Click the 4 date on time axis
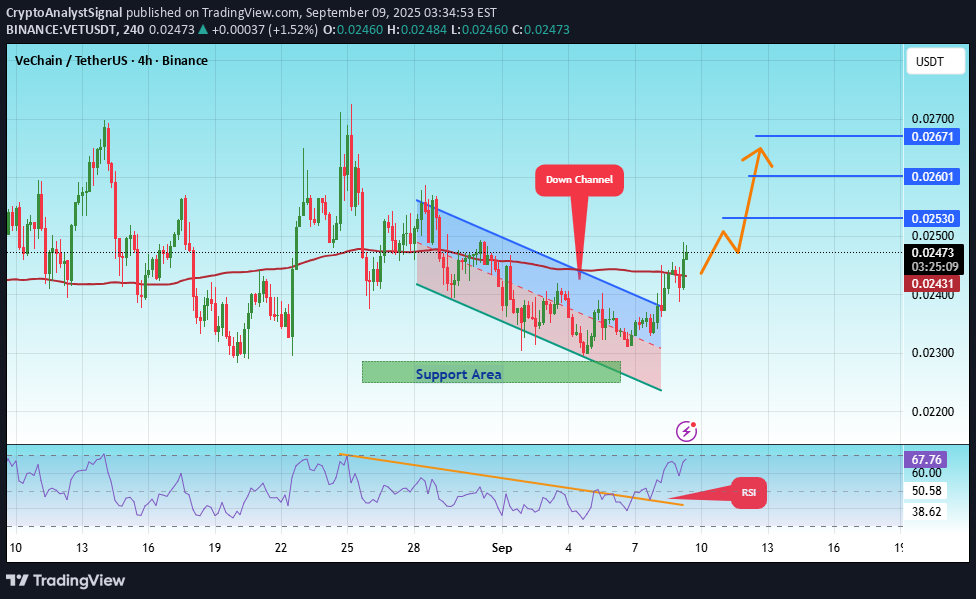 pos(568,548)
